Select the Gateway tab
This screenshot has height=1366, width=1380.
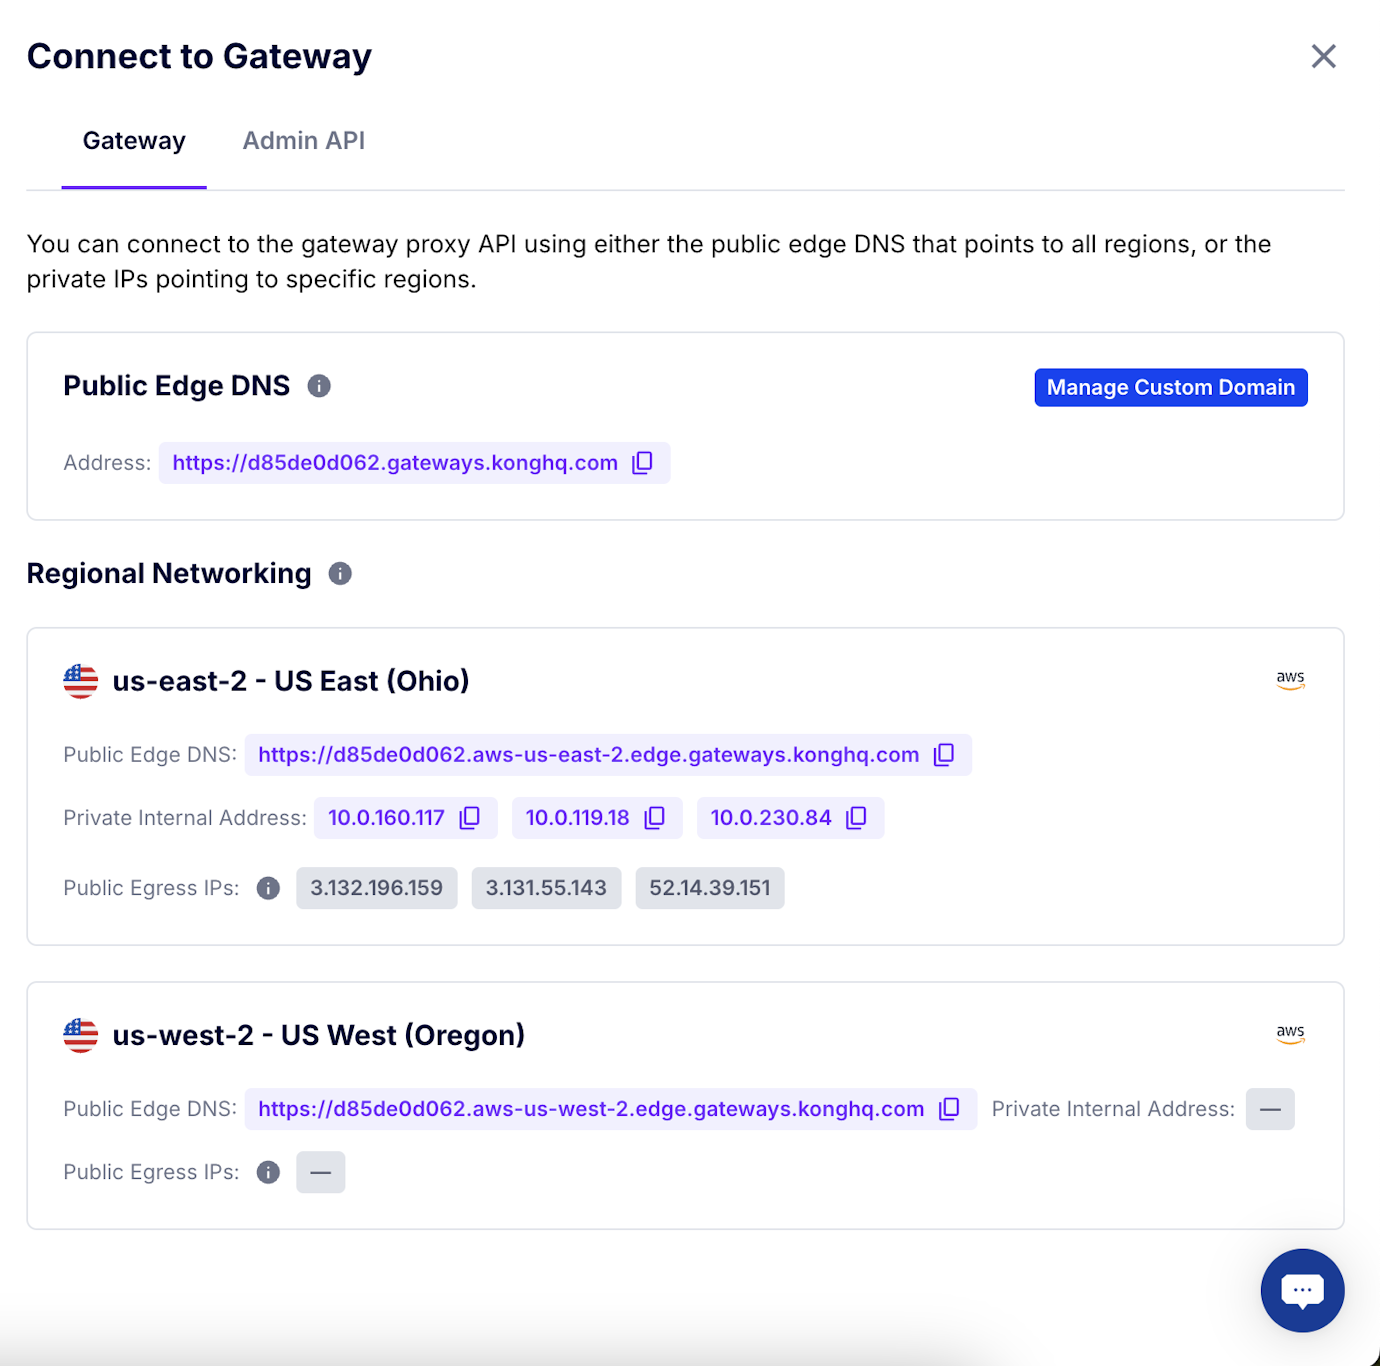[x=133, y=140]
